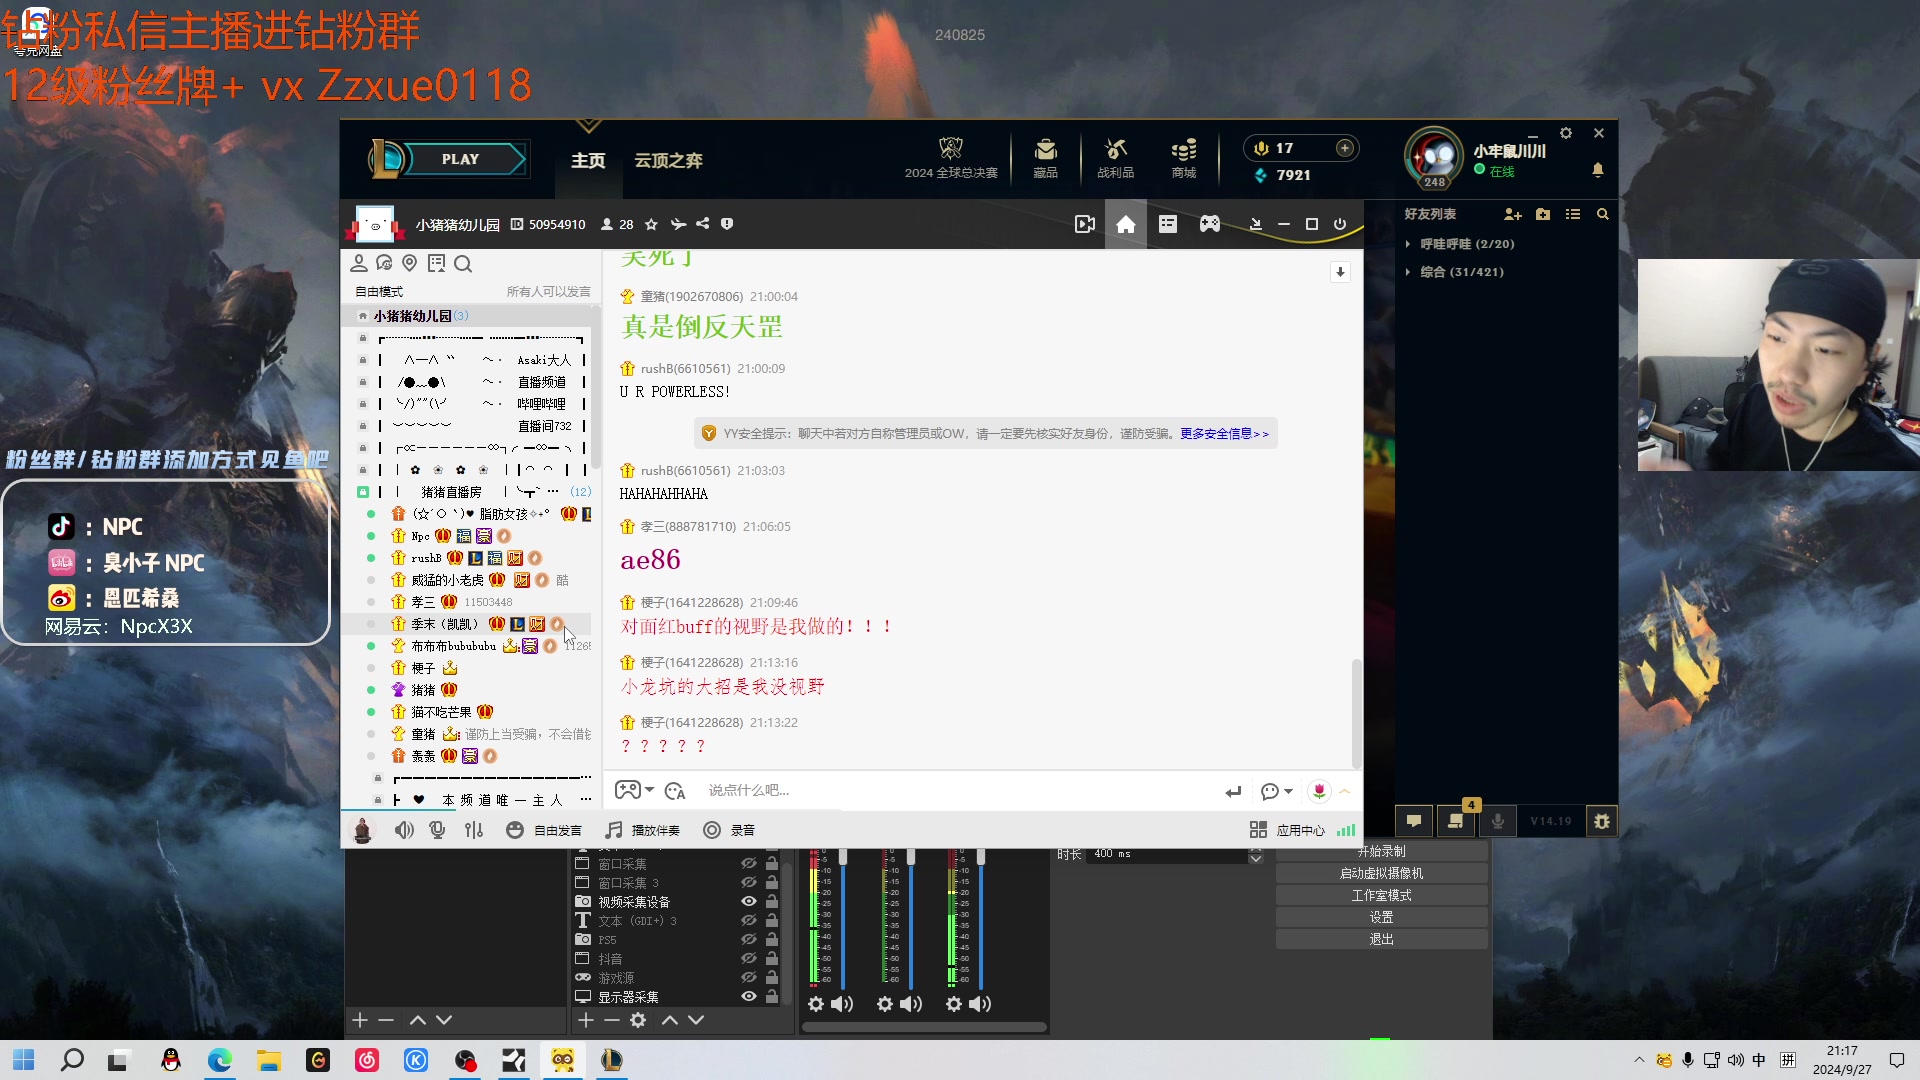Report channel with the shield icon
This screenshot has height=1080, width=1920.
click(x=727, y=224)
